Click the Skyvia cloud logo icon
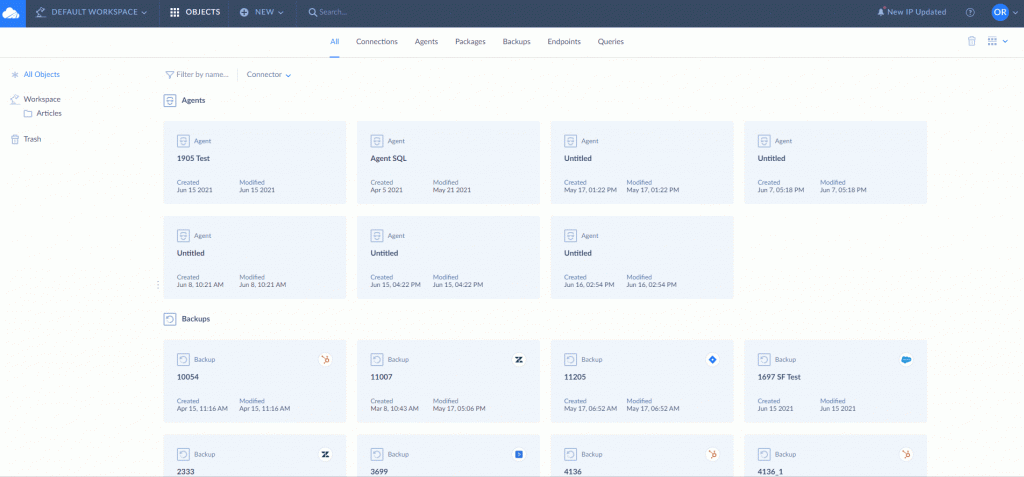The image size is (1024, 477). 12,13
